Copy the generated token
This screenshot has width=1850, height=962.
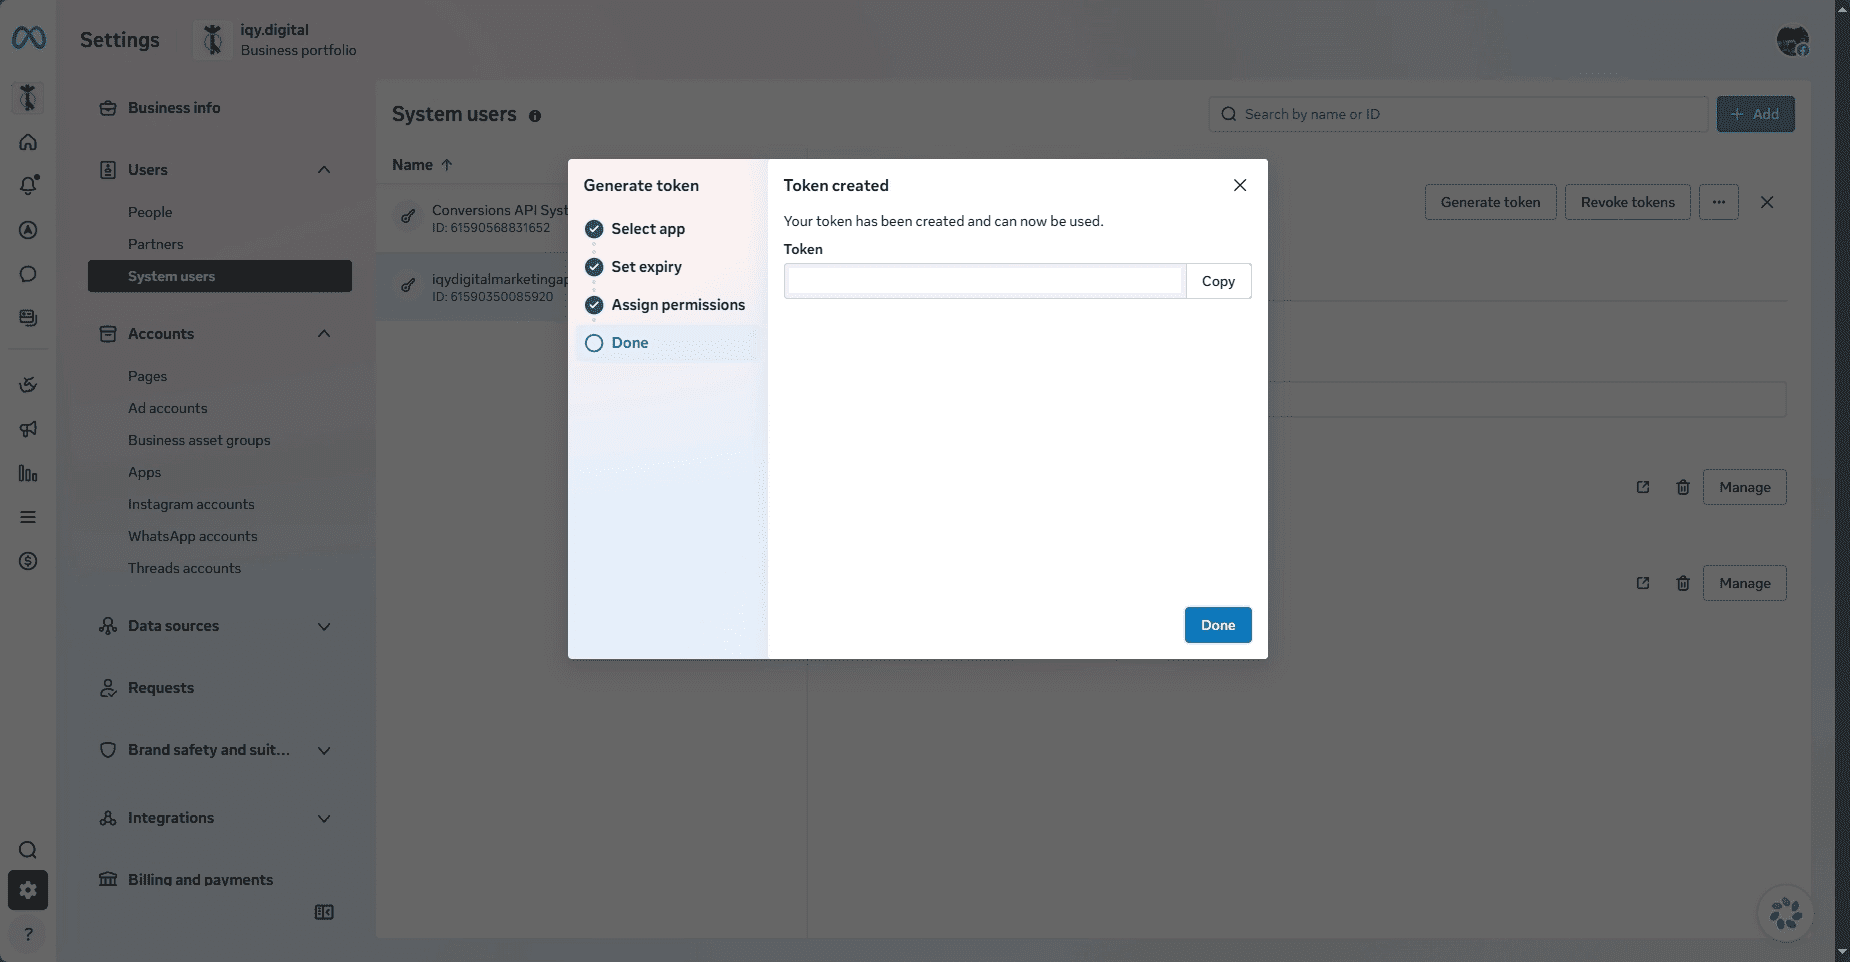1218,281
